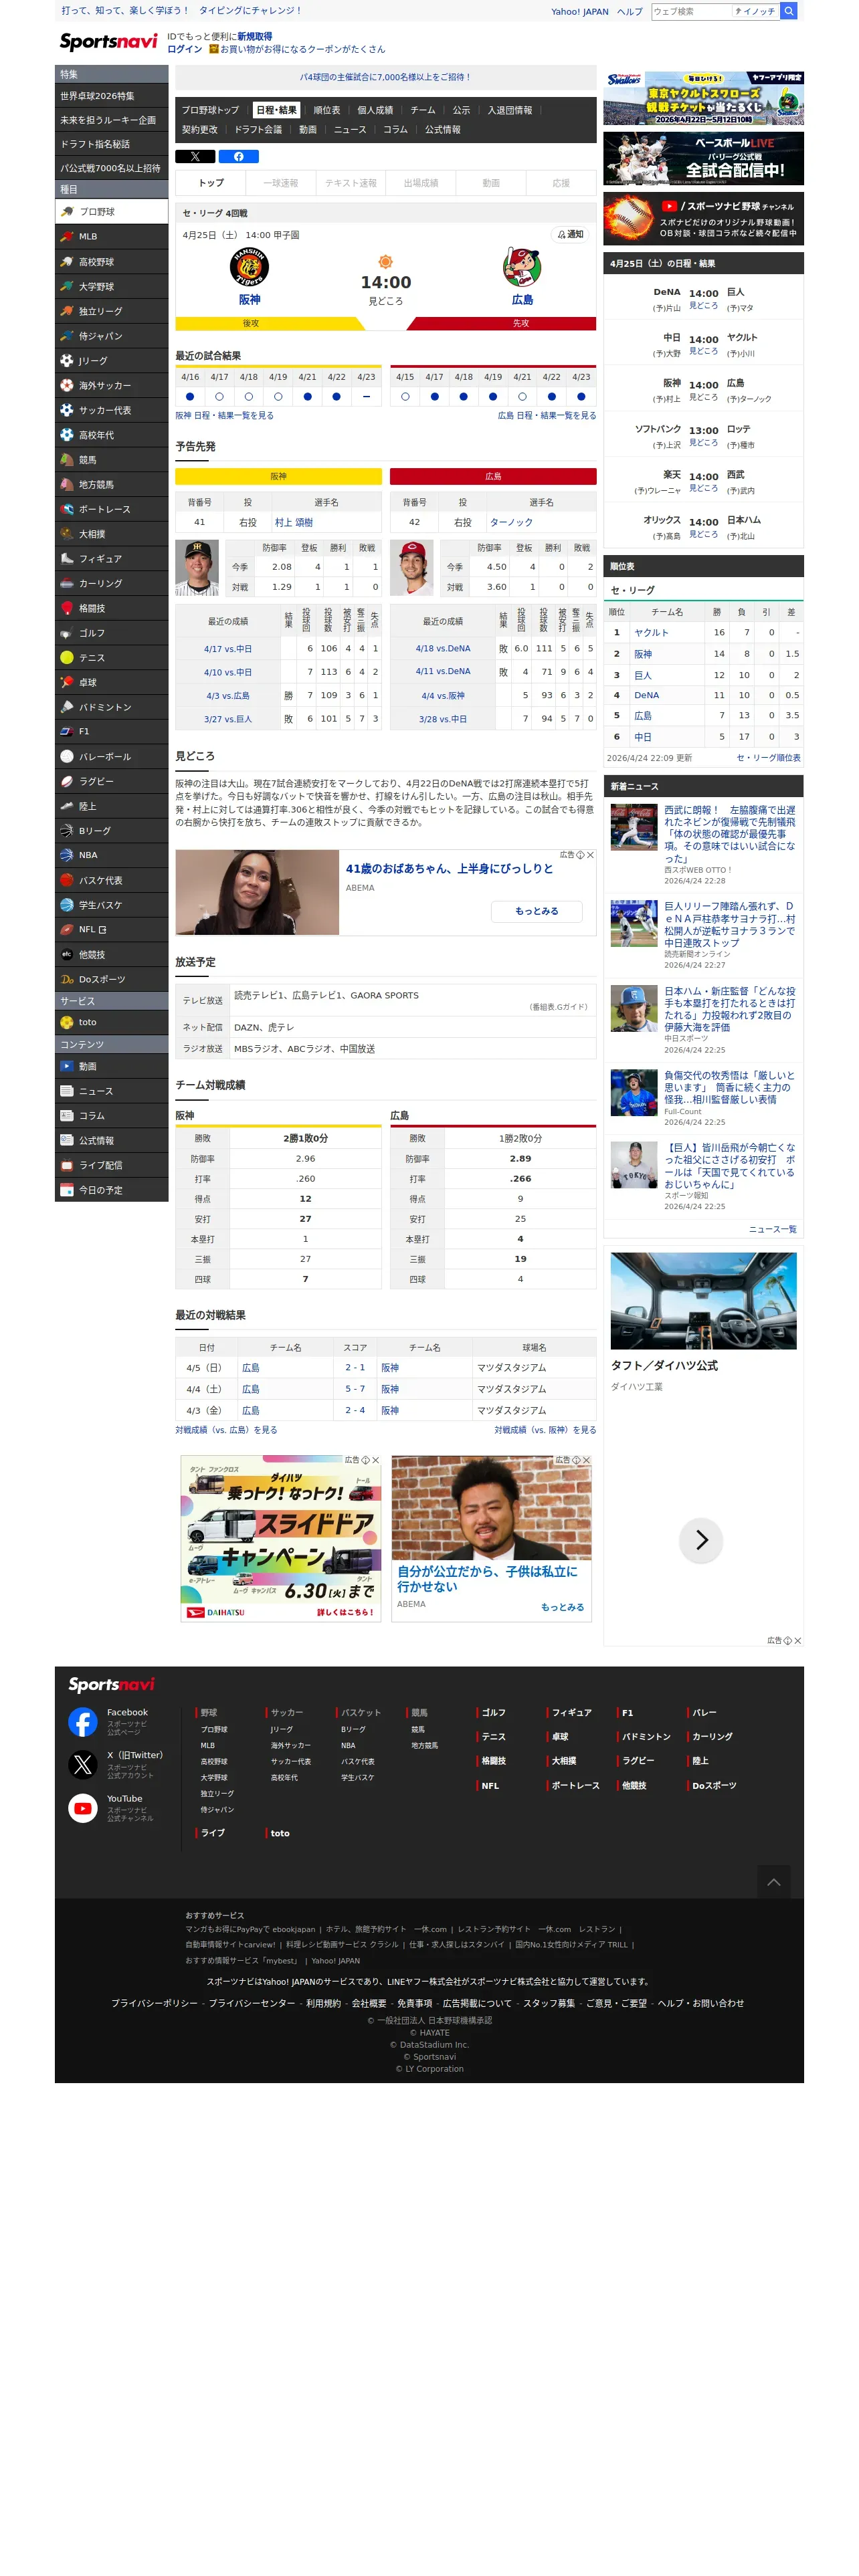This screenshot has width=859, height=2576.
Task: Open 大相撲 icon in left sidebar
Action: [67, 533]
